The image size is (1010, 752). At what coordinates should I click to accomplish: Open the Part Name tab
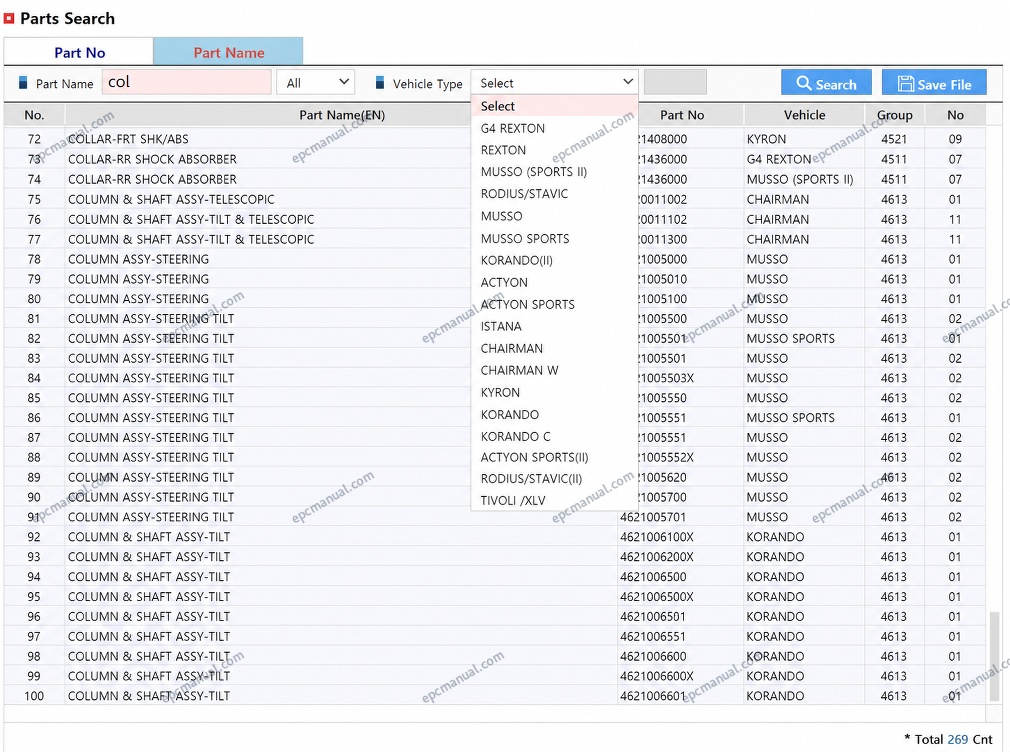(x=229, y=52)
